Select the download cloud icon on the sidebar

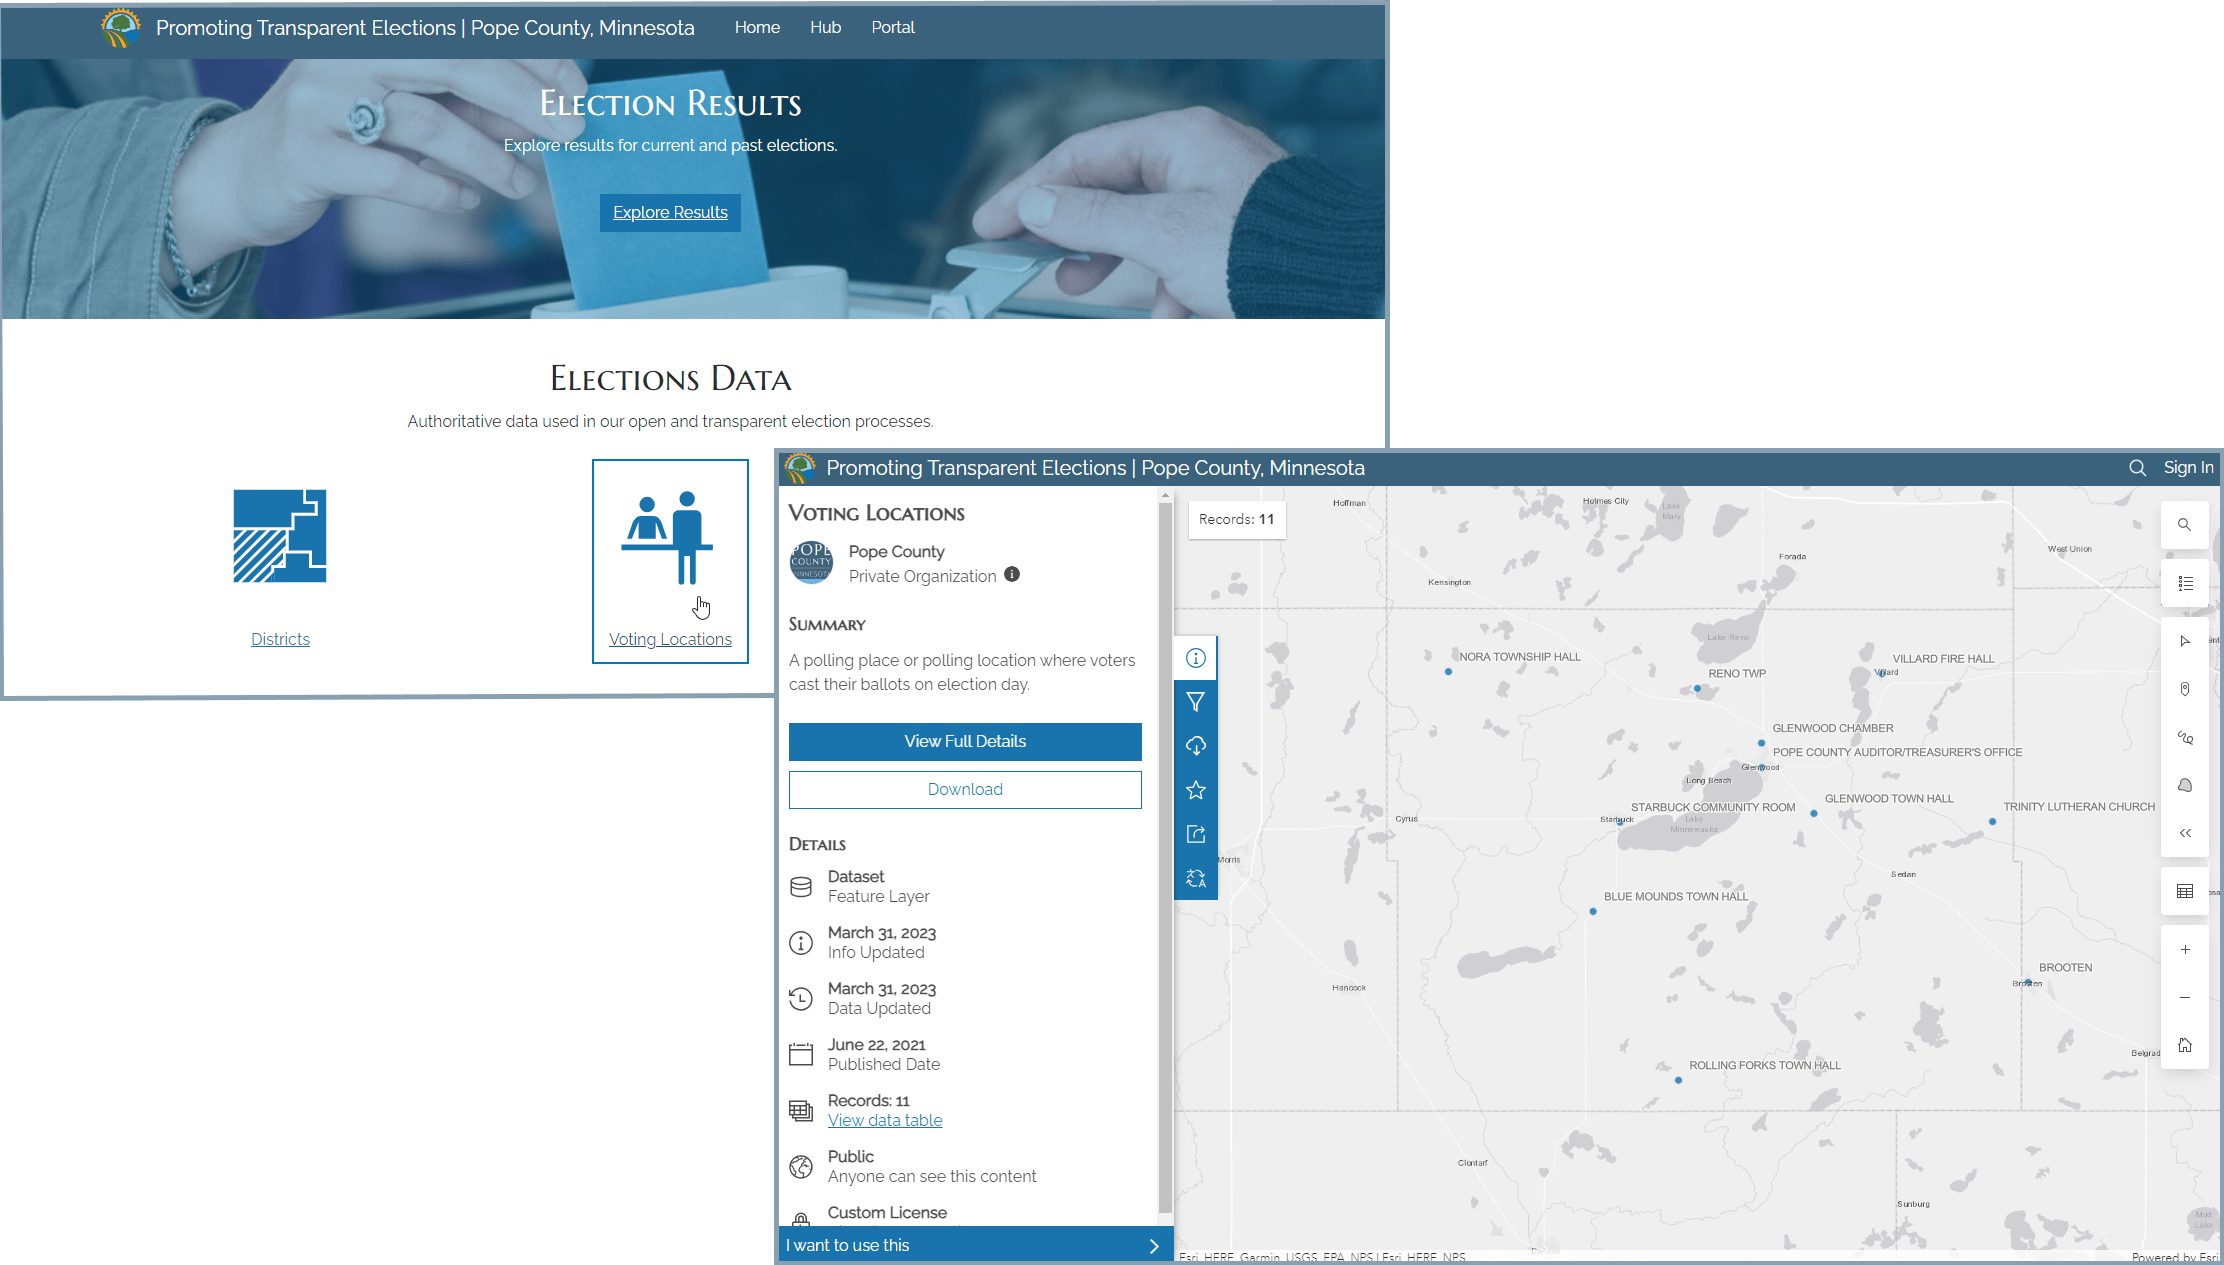(x=1196, y=745)
